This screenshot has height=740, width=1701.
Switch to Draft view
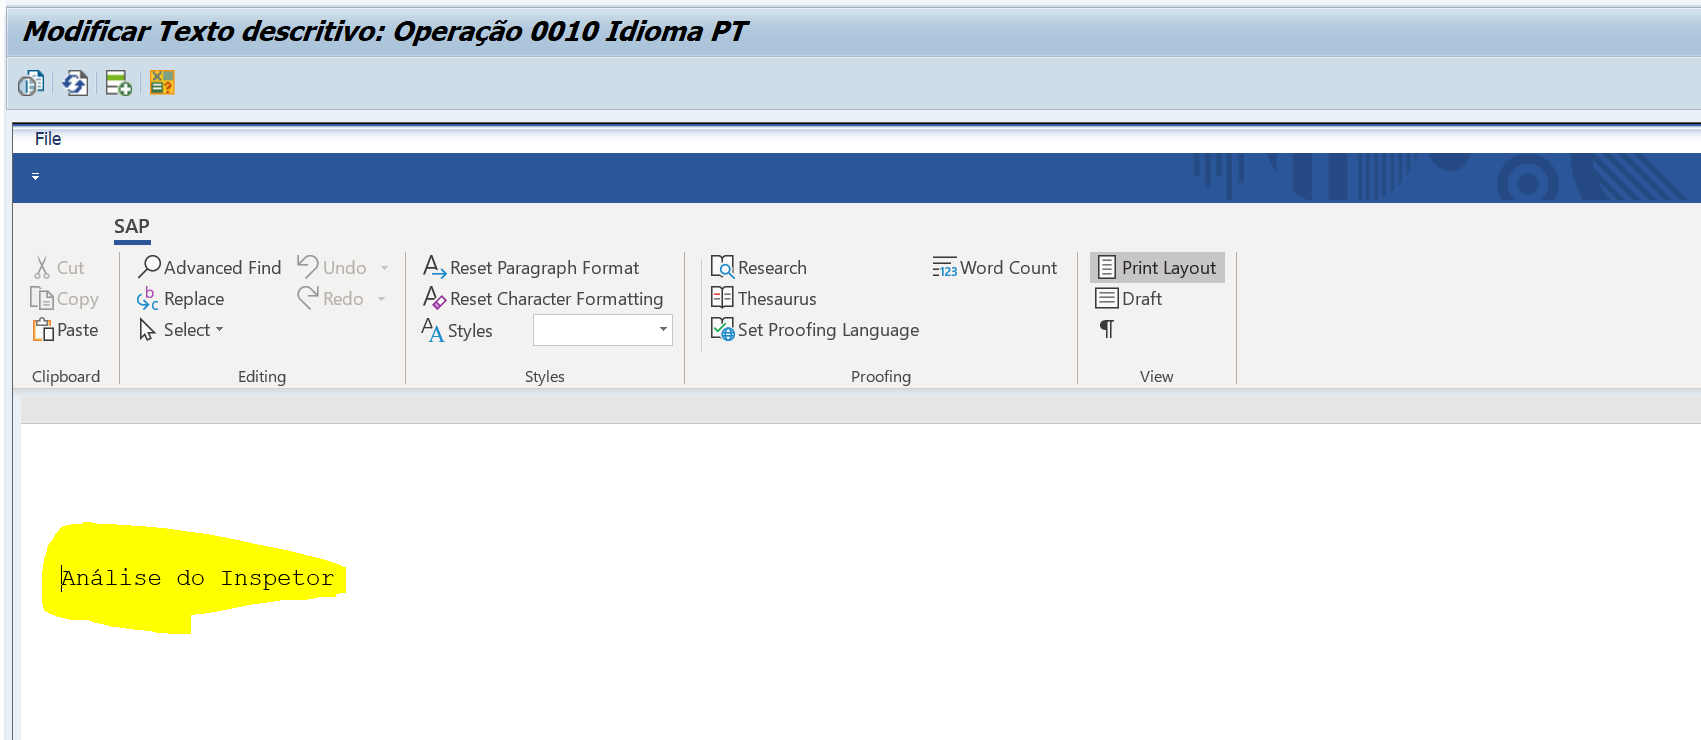(x=1129, y=299)
